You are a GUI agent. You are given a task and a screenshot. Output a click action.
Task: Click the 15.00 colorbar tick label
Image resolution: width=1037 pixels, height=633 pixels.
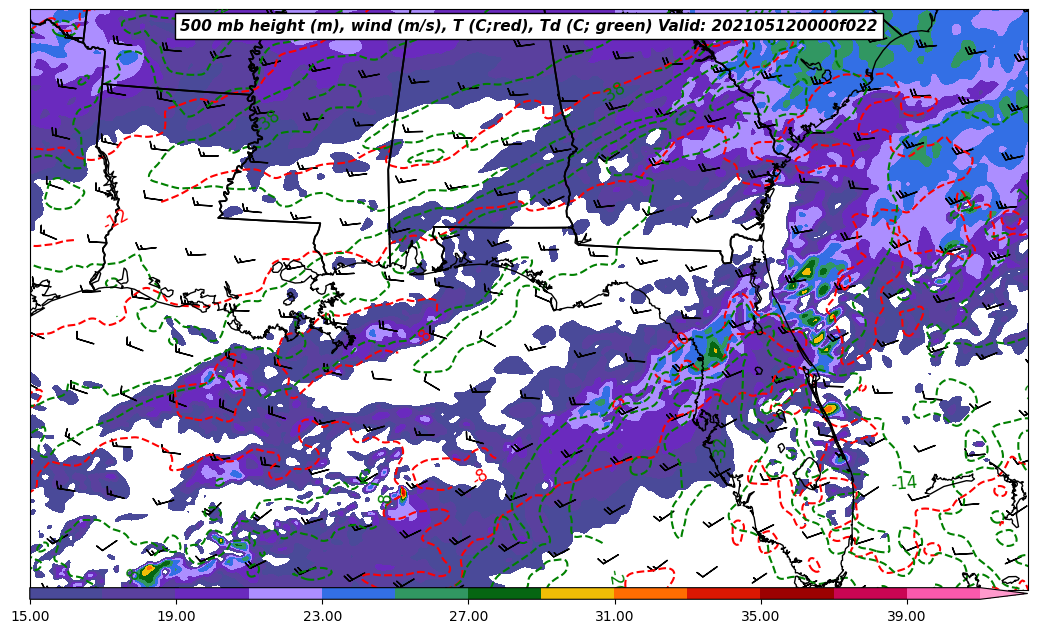tap(30, 616)
